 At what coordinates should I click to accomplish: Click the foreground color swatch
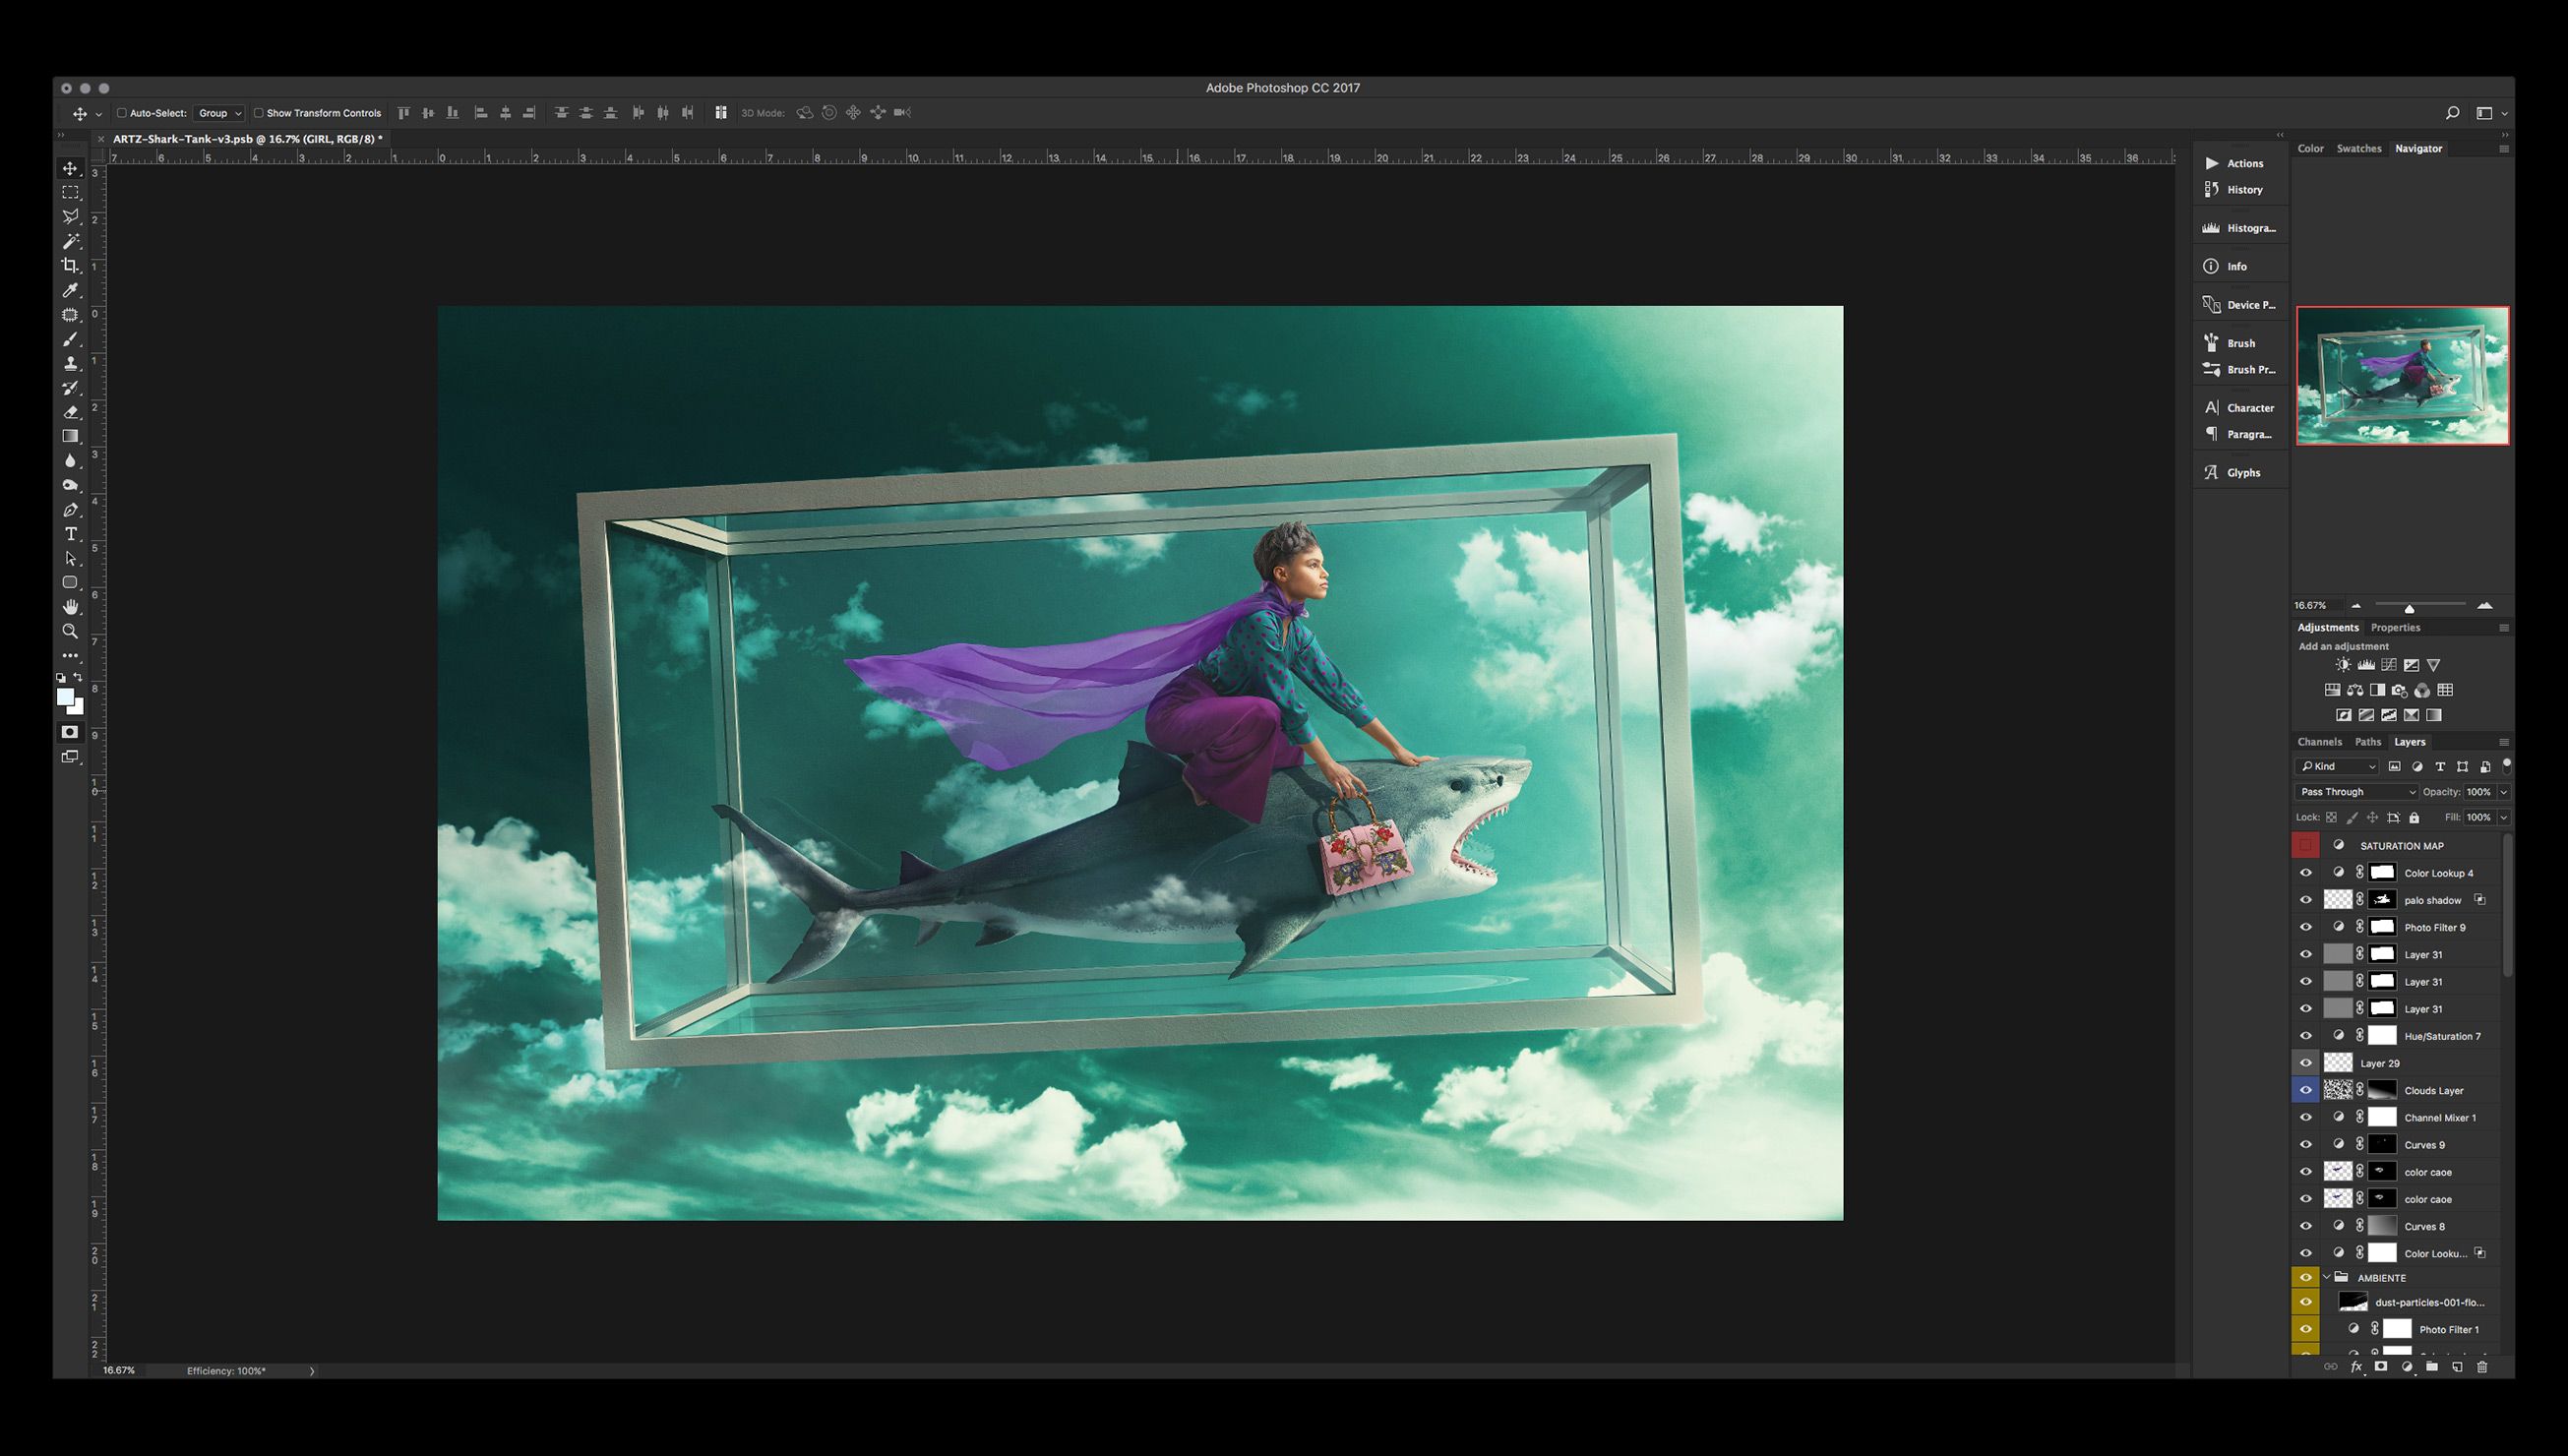coord(66,697)
